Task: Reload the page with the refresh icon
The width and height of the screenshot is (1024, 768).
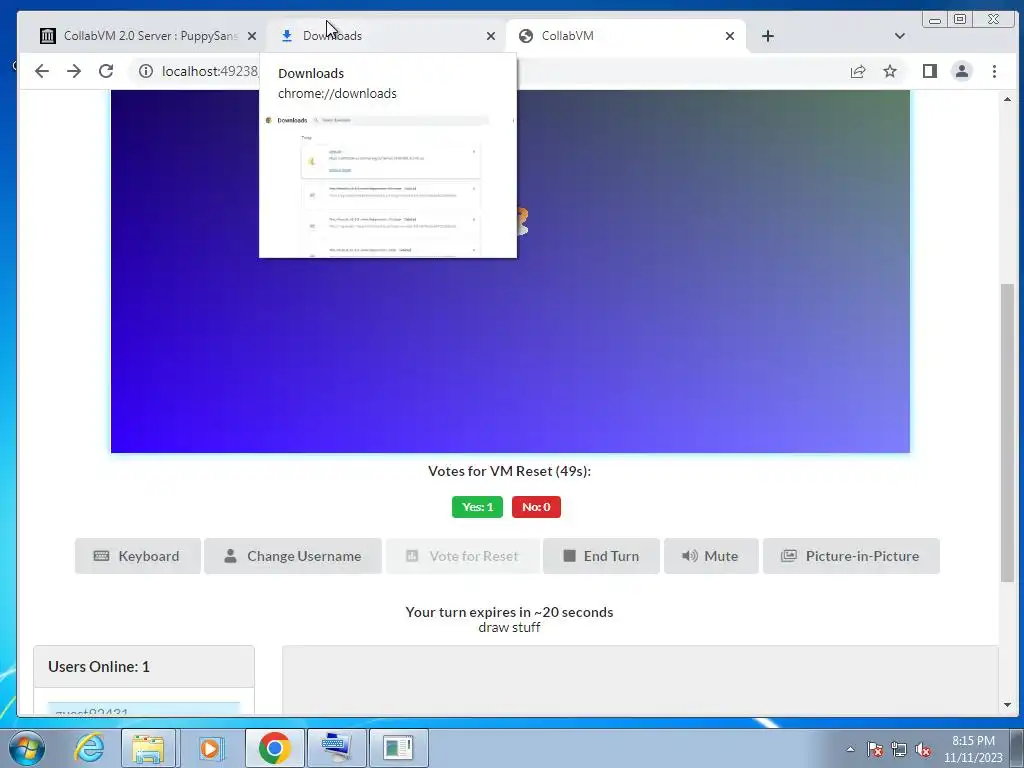Action: [x=106, y=71]
